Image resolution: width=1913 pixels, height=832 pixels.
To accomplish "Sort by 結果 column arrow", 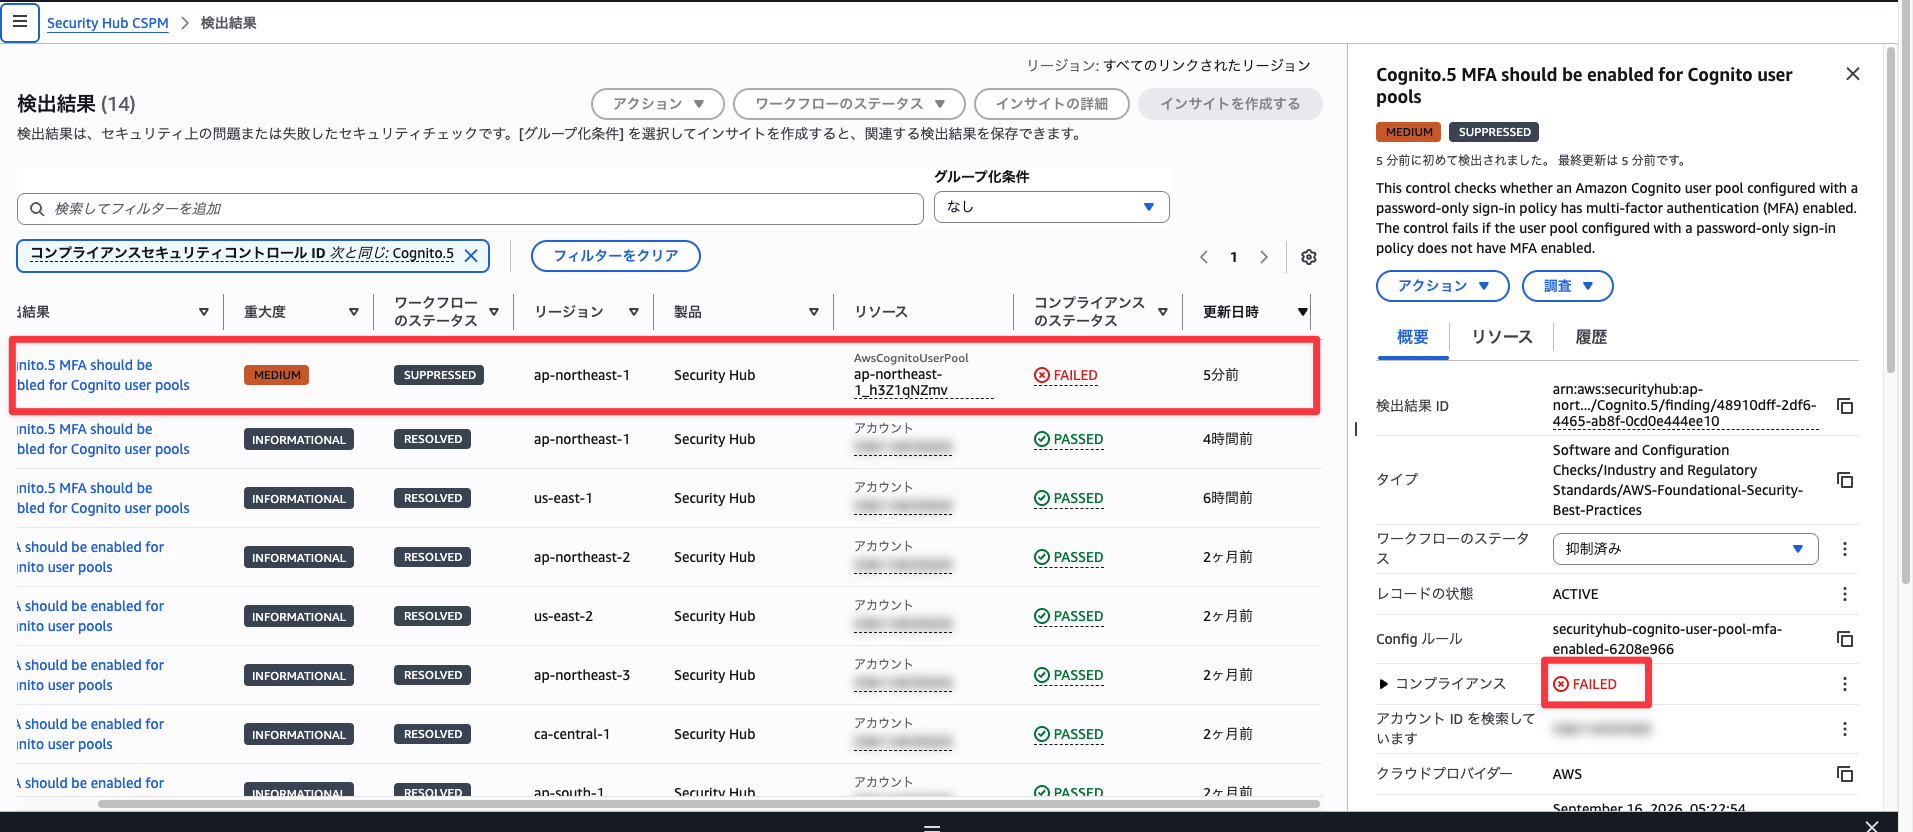I will [204, 312].
